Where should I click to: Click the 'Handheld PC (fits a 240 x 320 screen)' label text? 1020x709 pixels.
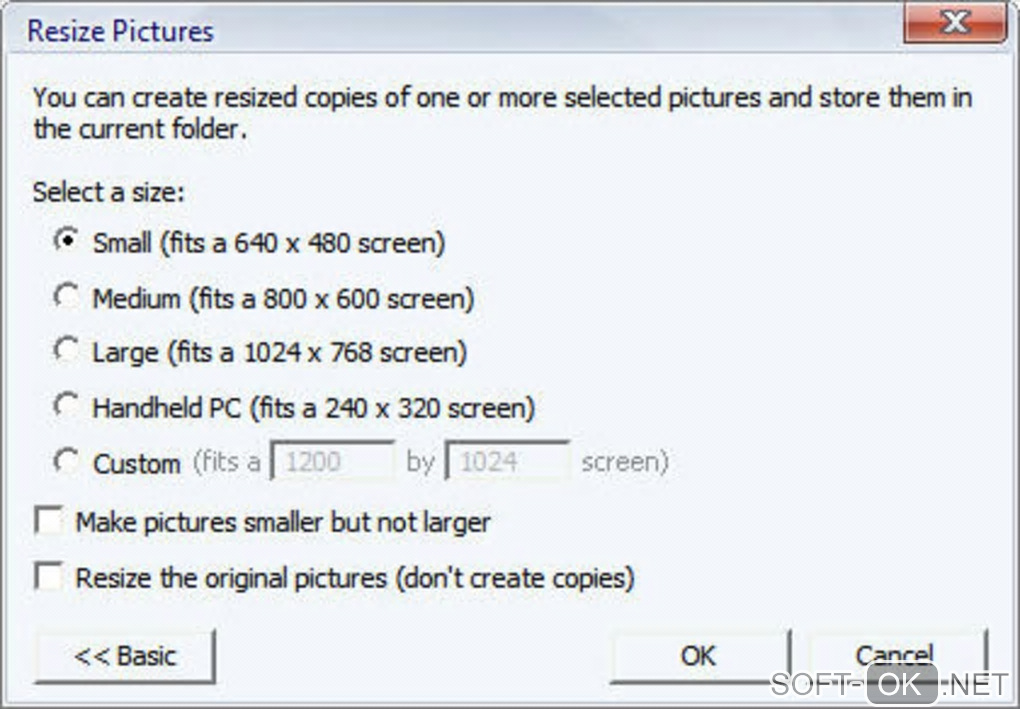(313, 408)
